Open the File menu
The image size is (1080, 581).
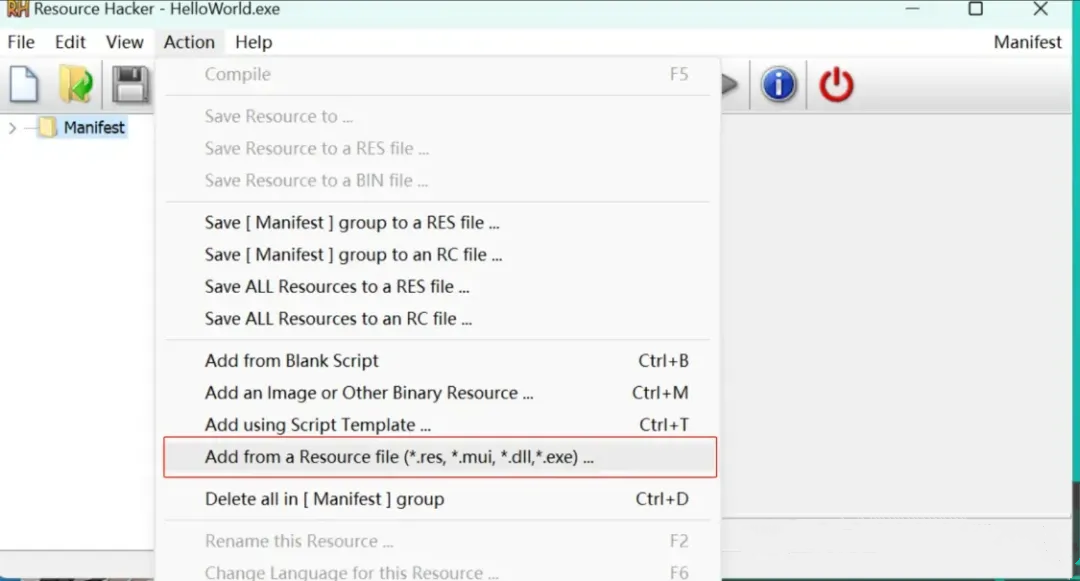pos(21,42)
